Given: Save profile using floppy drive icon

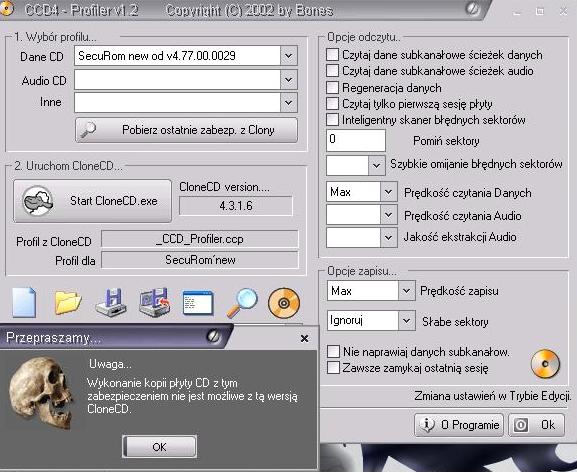Looking at the screenshot, I should [x=111, y=303].
